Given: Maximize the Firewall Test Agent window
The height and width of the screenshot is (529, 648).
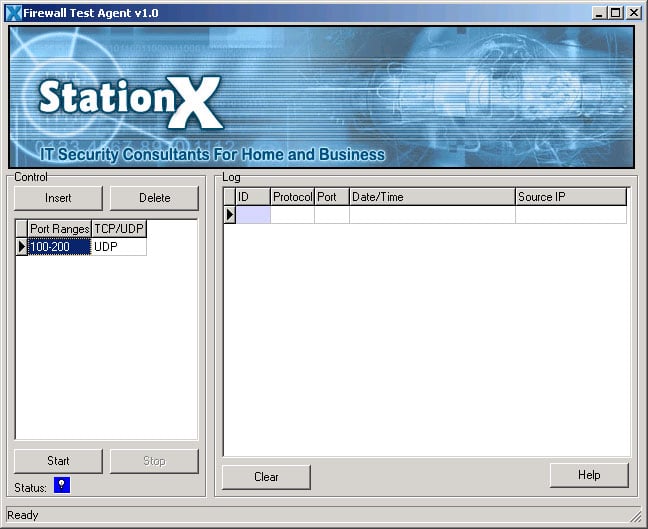Looking at the screenshot, I should [x=615, y=13].
